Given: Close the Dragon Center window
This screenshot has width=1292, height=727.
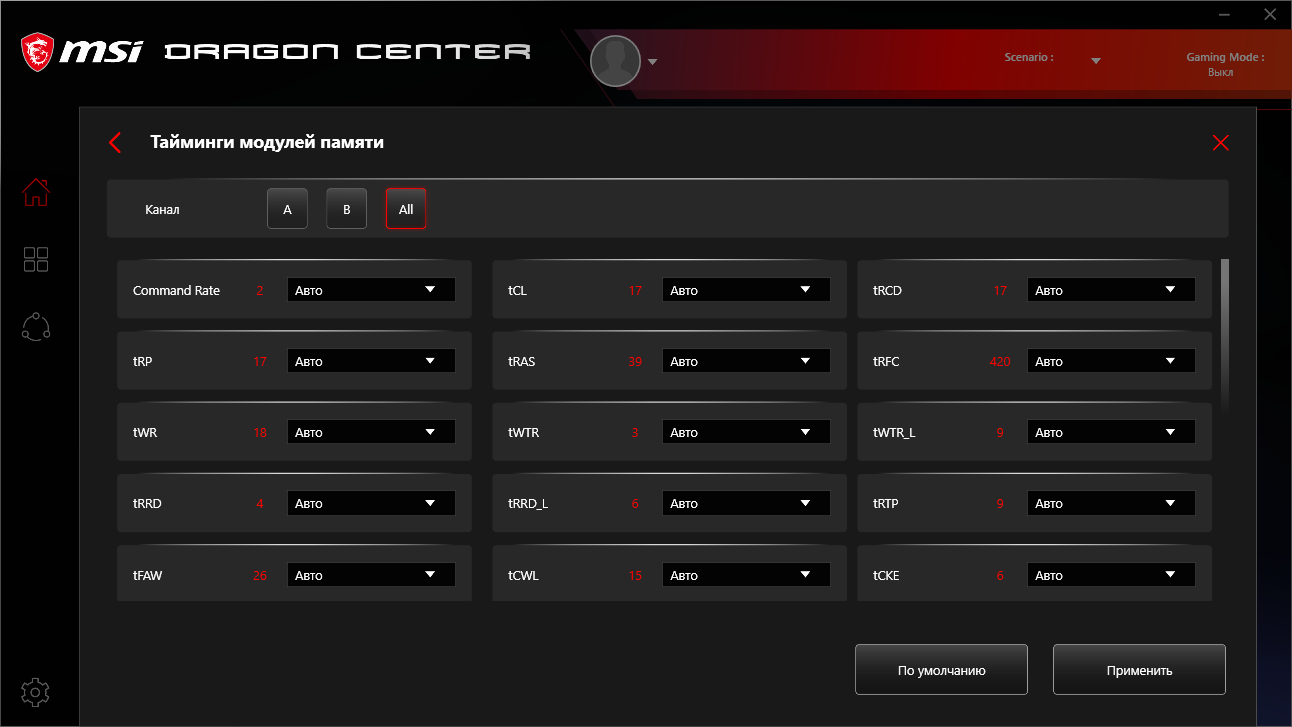Looking at the screenshot, I should pyautogui.click(x=1269, y=15).
